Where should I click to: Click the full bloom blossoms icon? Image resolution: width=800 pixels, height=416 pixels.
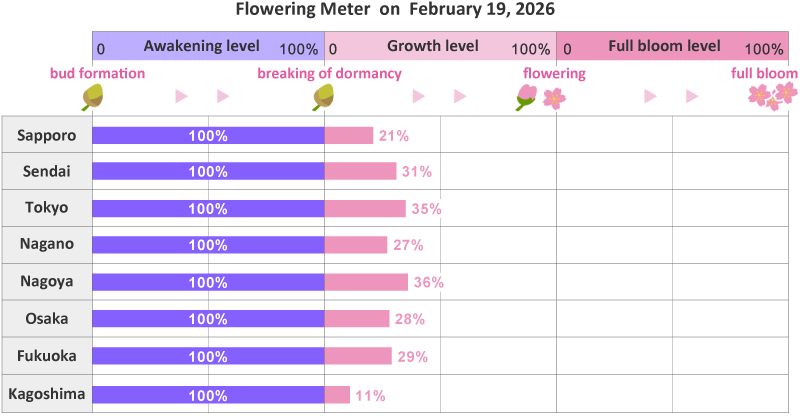pyautogui.click(x=773, y=96)
